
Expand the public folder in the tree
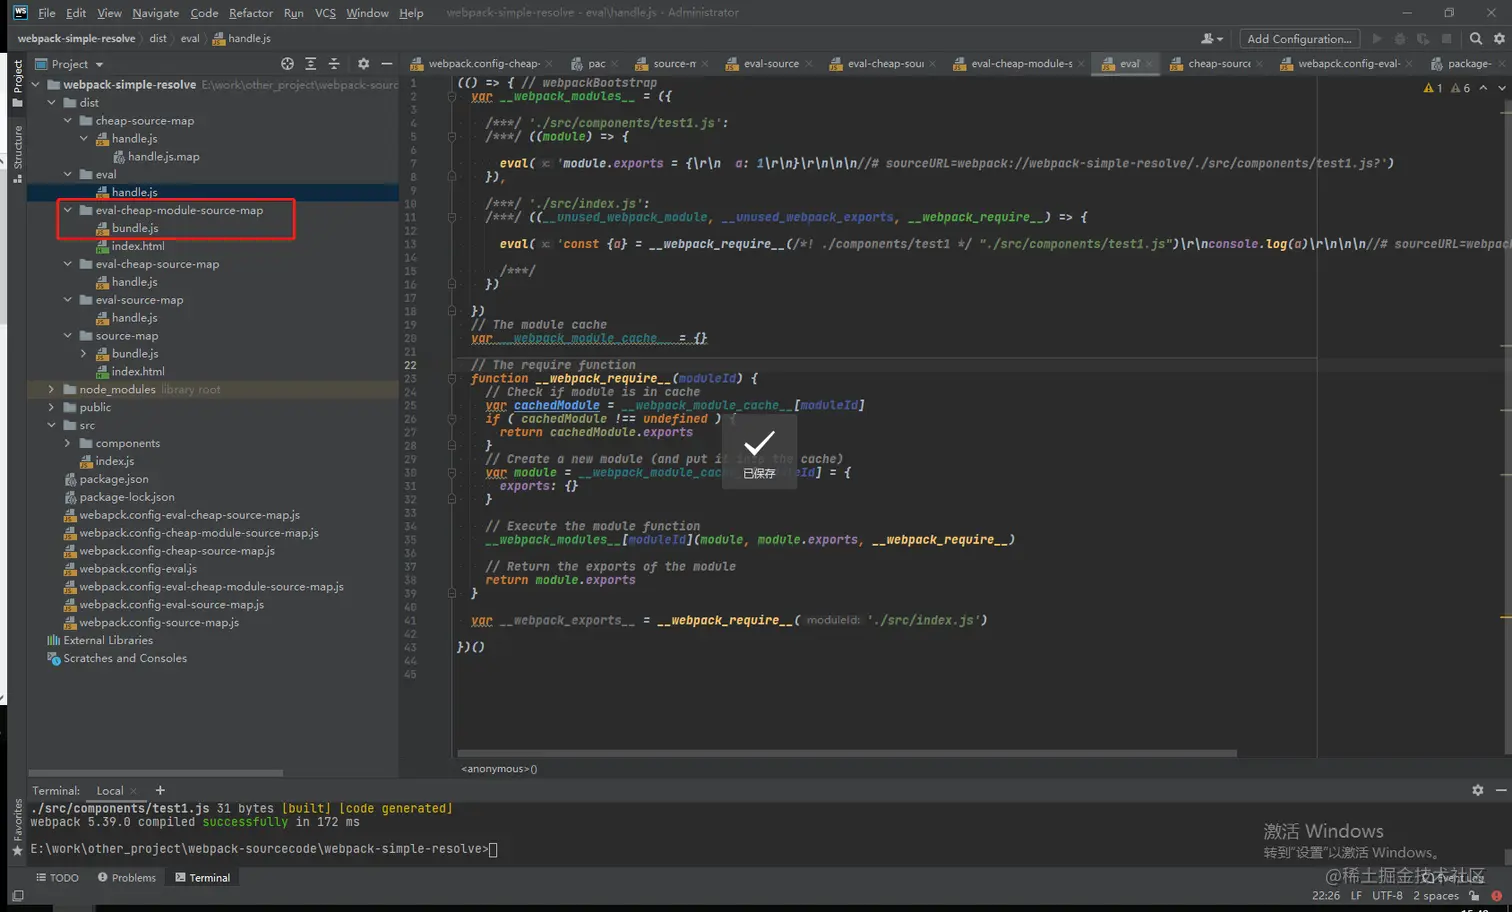(52, 408)
